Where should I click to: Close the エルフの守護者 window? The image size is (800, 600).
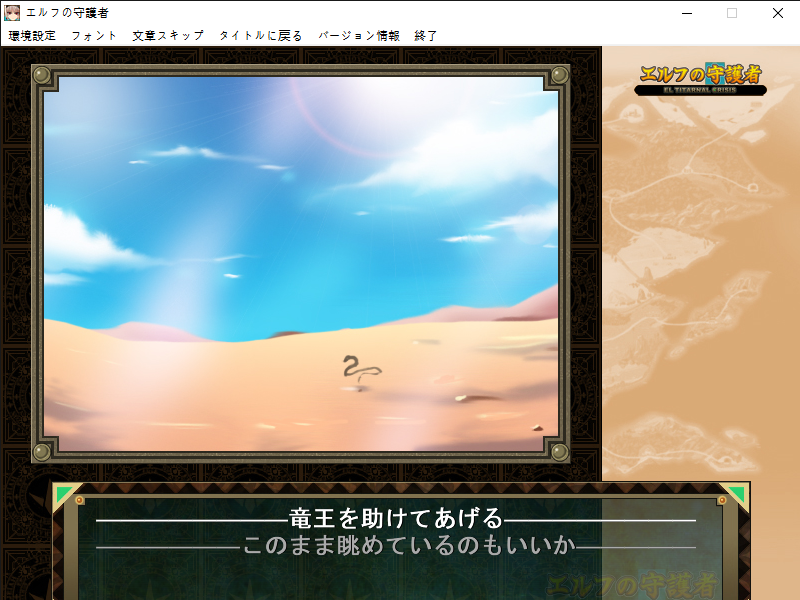pos(778,13)
